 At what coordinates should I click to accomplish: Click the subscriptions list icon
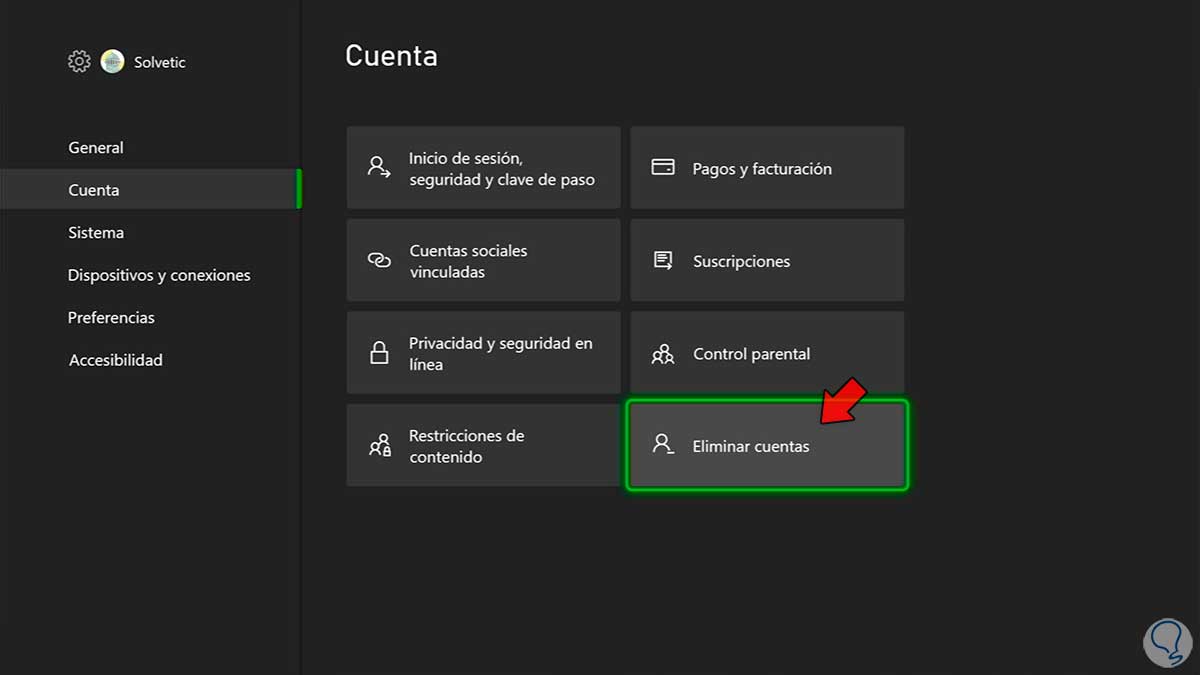click(663, 260)
